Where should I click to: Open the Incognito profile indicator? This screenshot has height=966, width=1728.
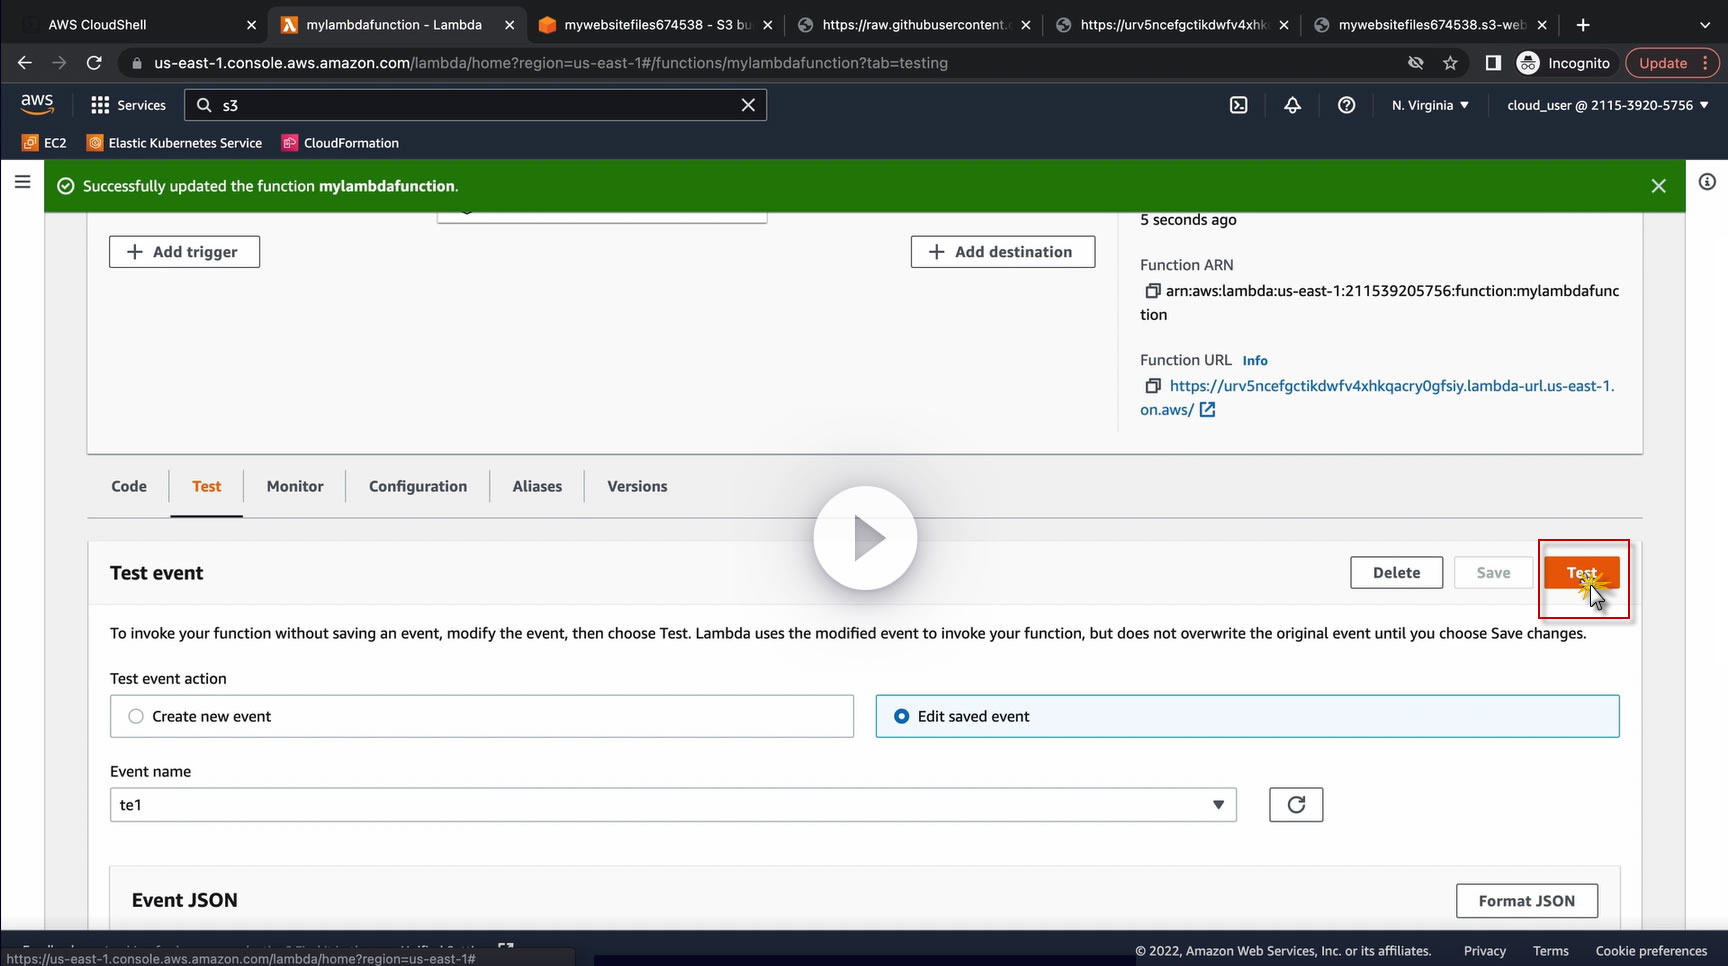[x=1564, y=63]
